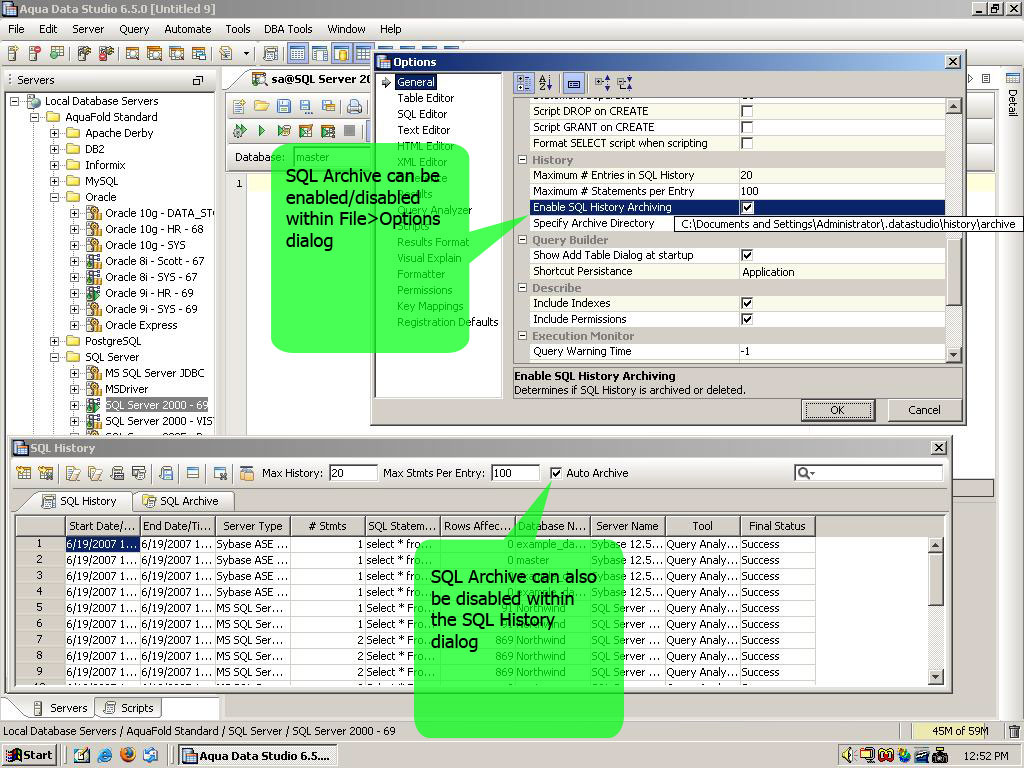Viewport: 1024px width, 768px height.
Task: Click the first icon in the SQL History toolbar
Action: pyautogui.click(x=24, y=473)
